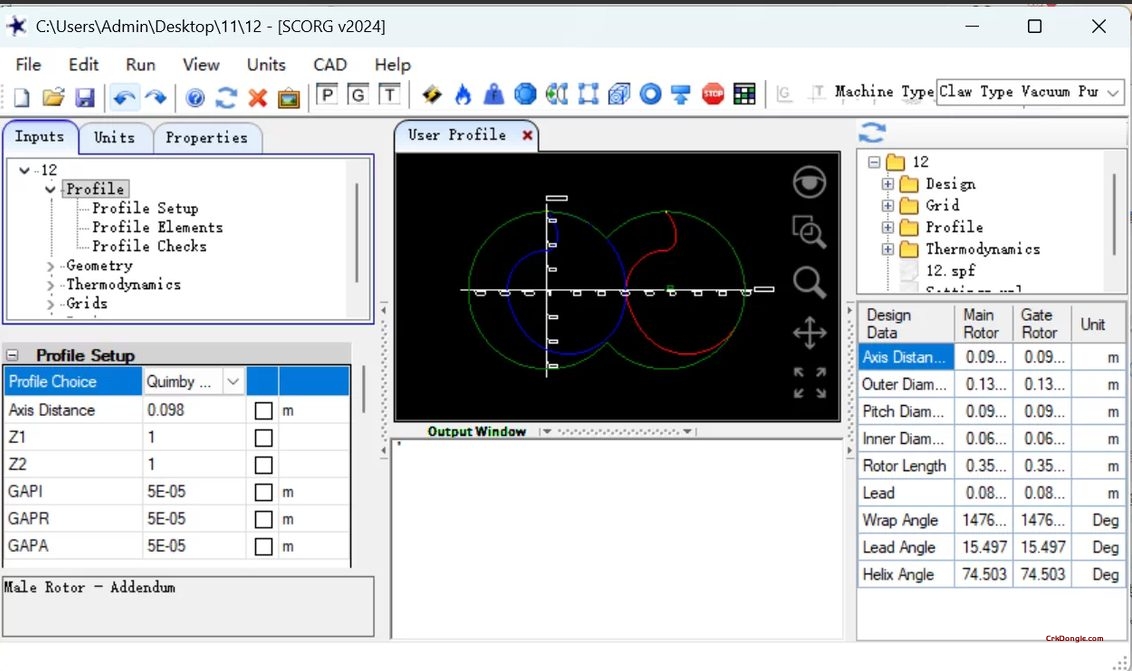1132x671 pixels.
Task: Open the CAD menu
Action: (x=330, y=64)
